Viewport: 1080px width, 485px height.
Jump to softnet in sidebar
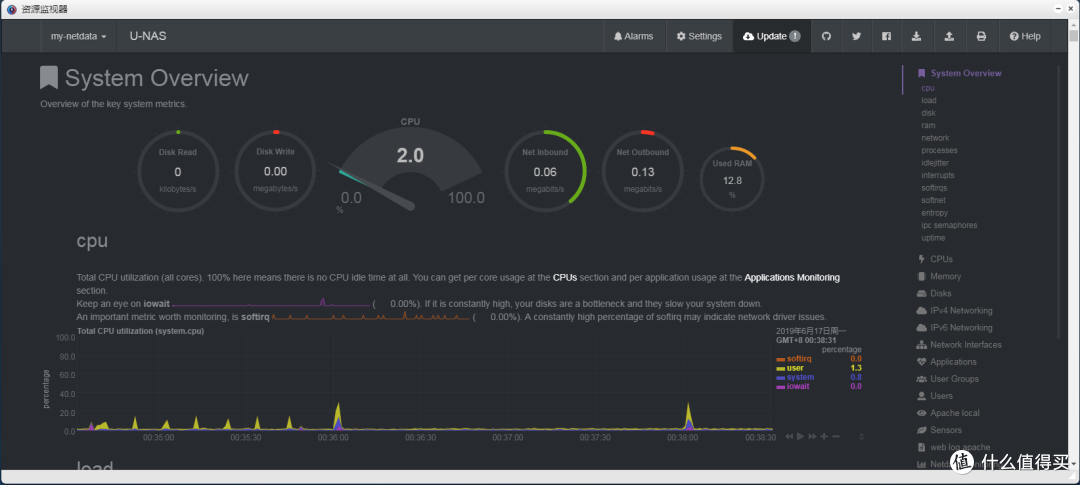934,200
